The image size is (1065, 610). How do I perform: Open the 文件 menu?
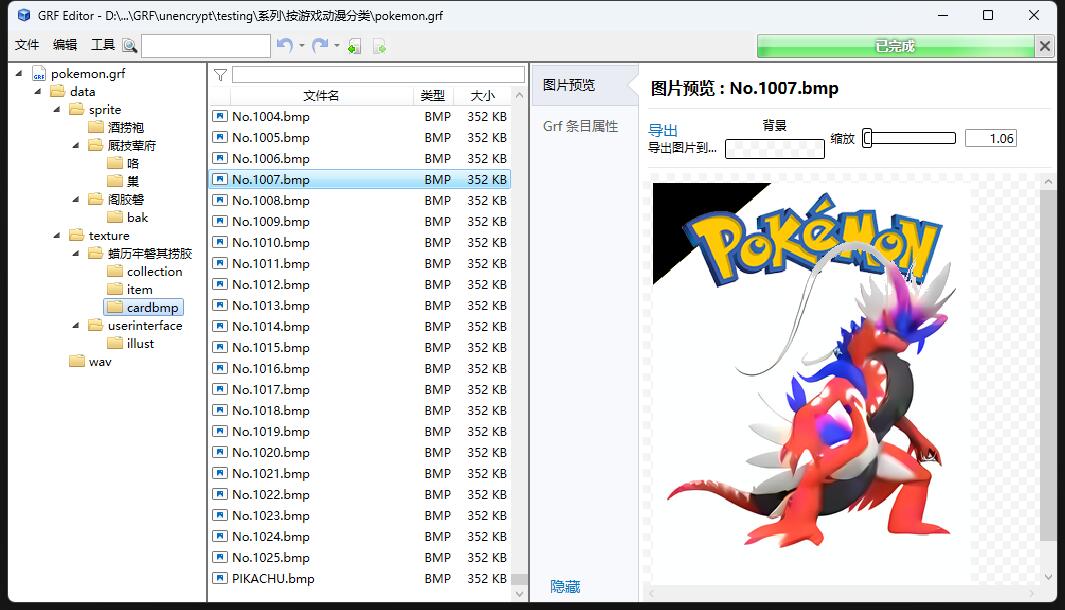(x=27, y=45)
